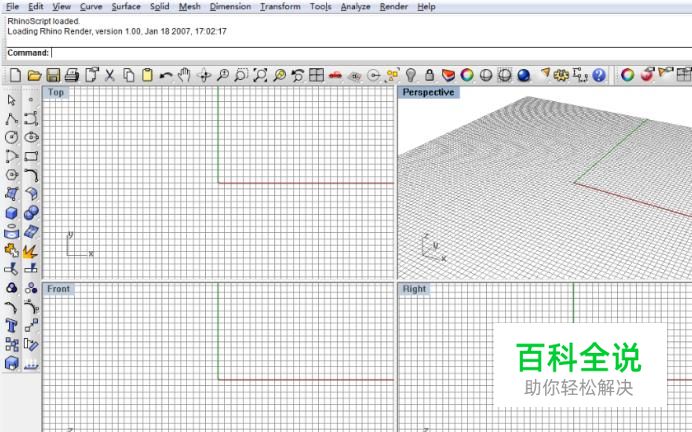Click the Shaded Viewport sphere icon
The width and height of the screenshot is (692, 432).
point(486,75)
